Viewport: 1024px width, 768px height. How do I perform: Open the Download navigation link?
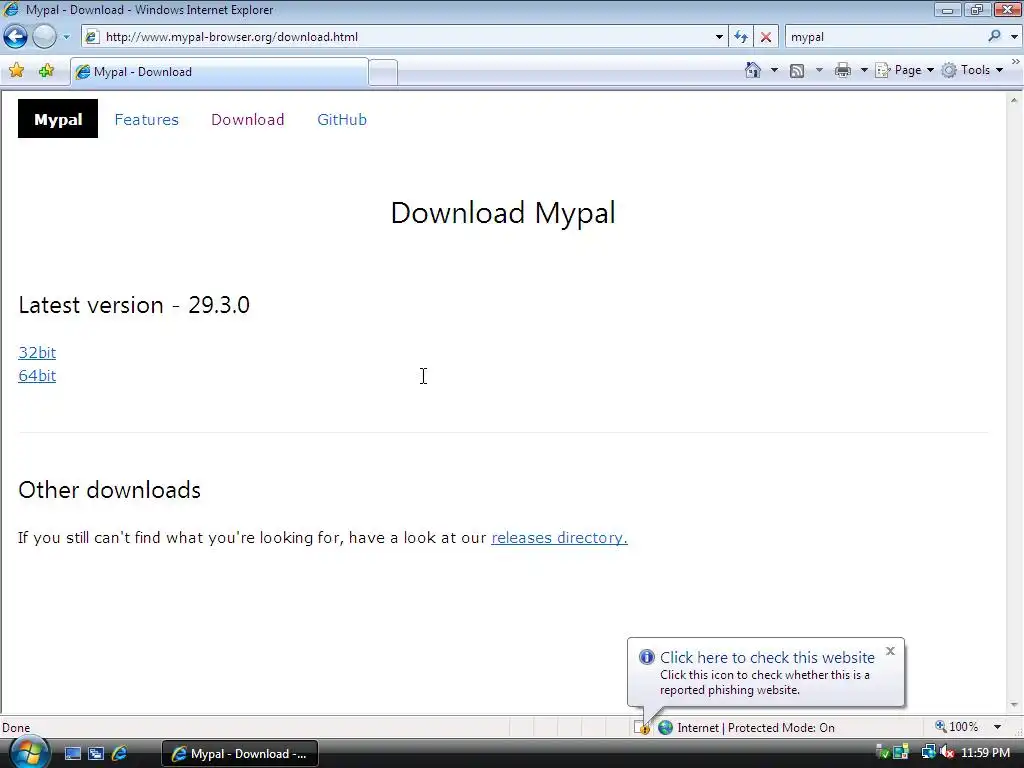(248, 120)
